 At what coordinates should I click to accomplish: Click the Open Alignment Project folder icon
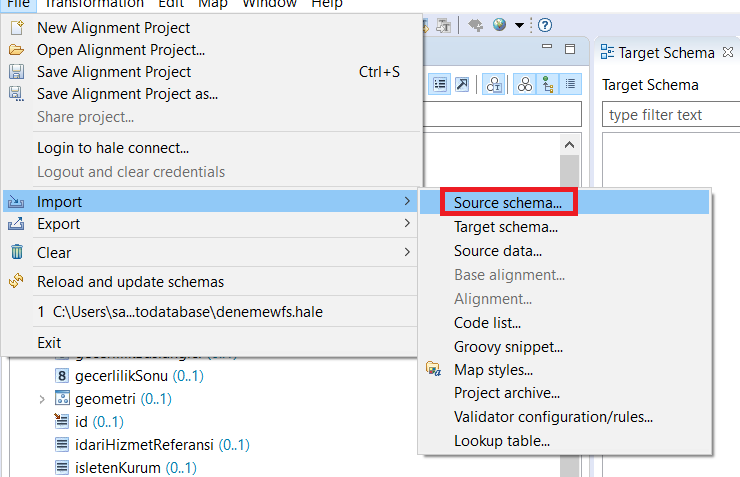[x=17, y=50]
